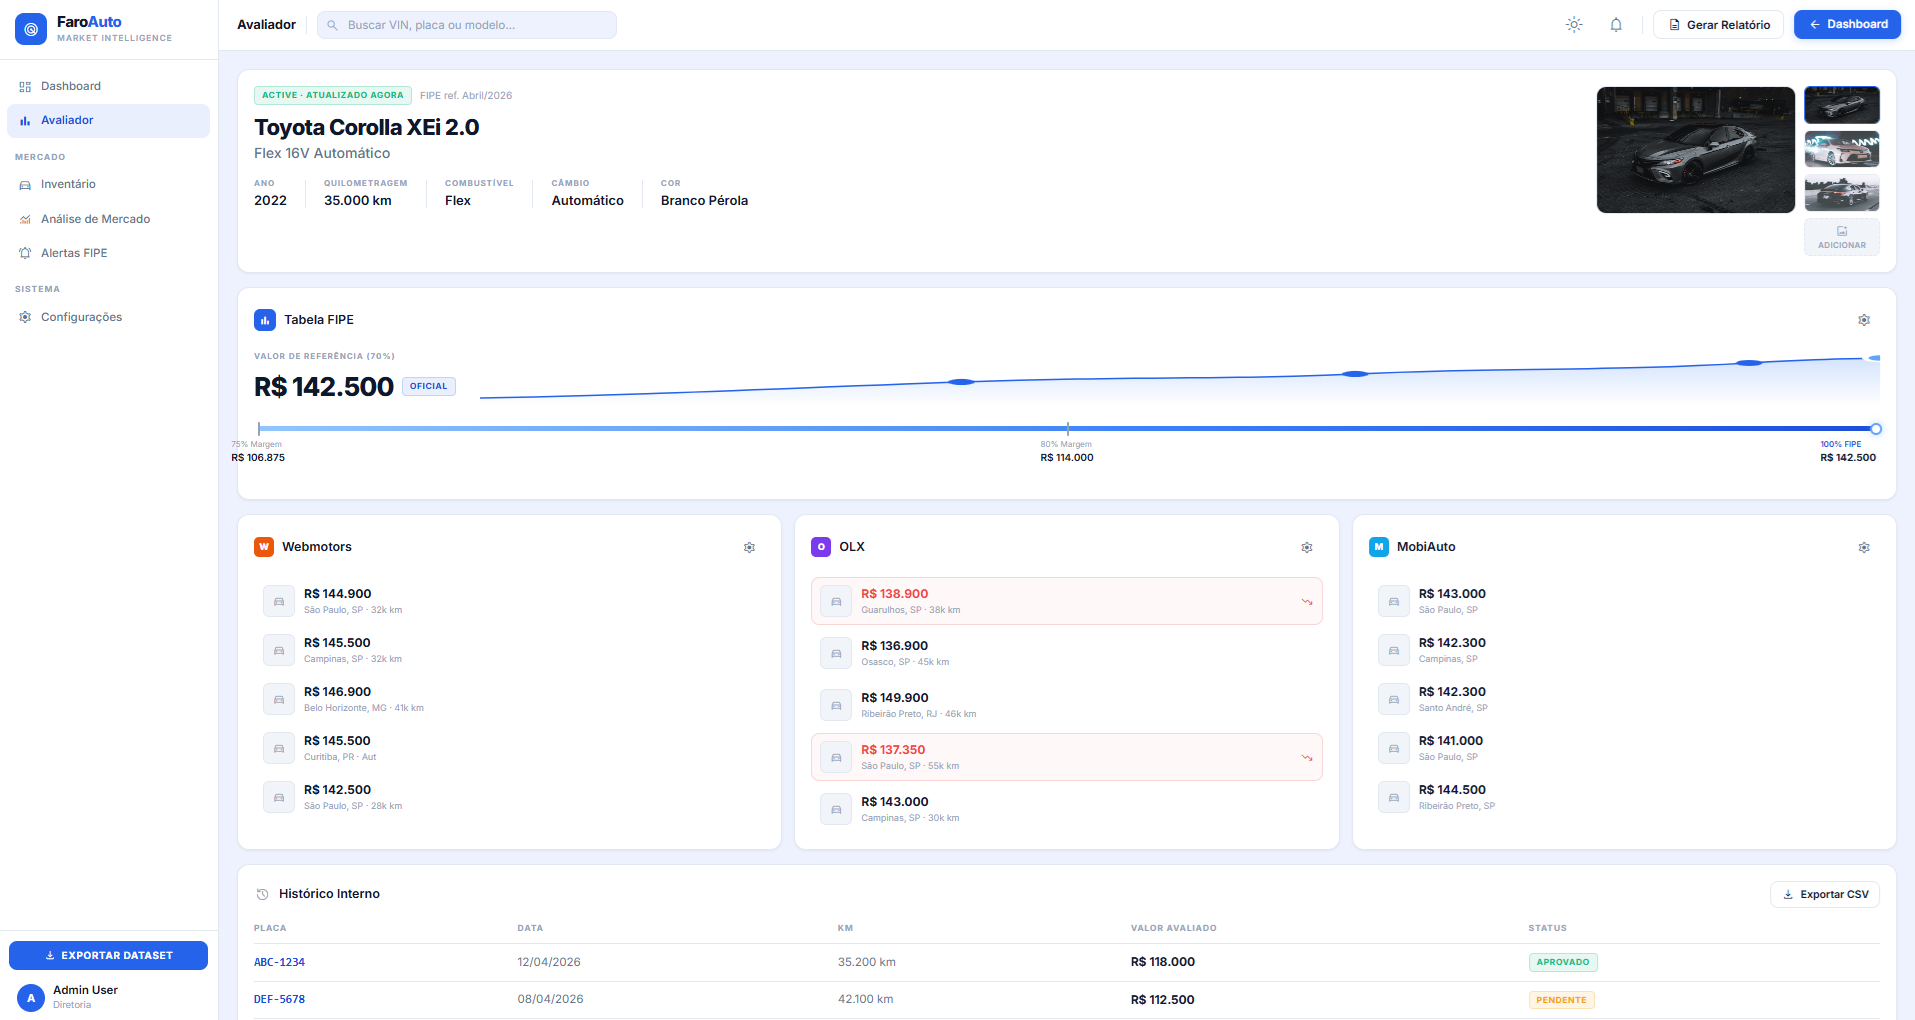This screenshot has height=1020, width=1915.
Task: Open Configurações in the sidebar
Action: (x=109, y=317)
